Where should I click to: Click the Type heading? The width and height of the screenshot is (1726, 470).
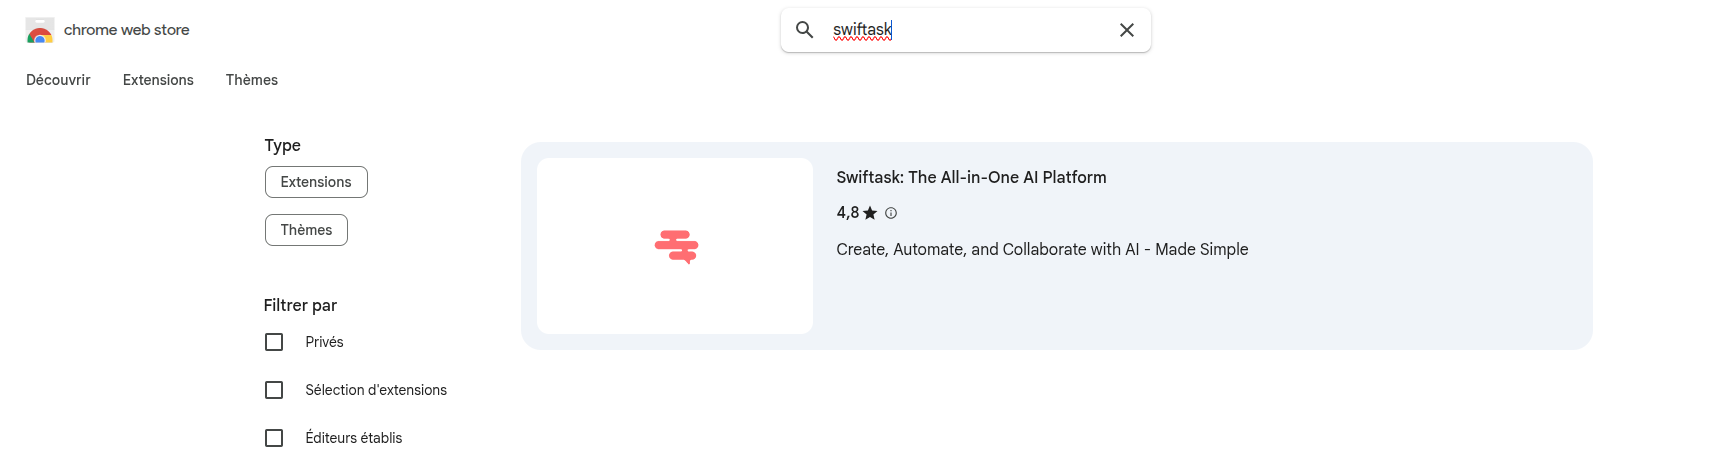point(282,145)
